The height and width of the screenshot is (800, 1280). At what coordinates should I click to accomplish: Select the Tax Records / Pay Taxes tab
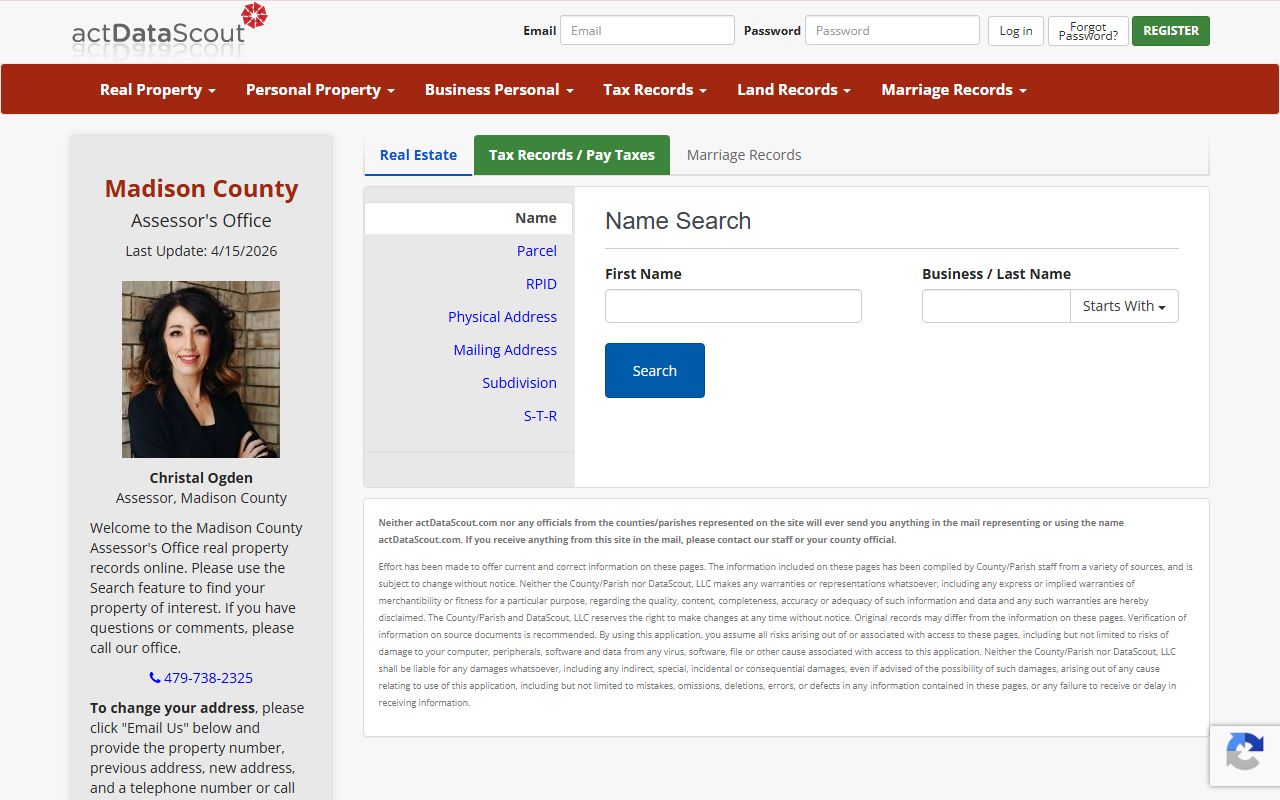[x=572, y=155]
